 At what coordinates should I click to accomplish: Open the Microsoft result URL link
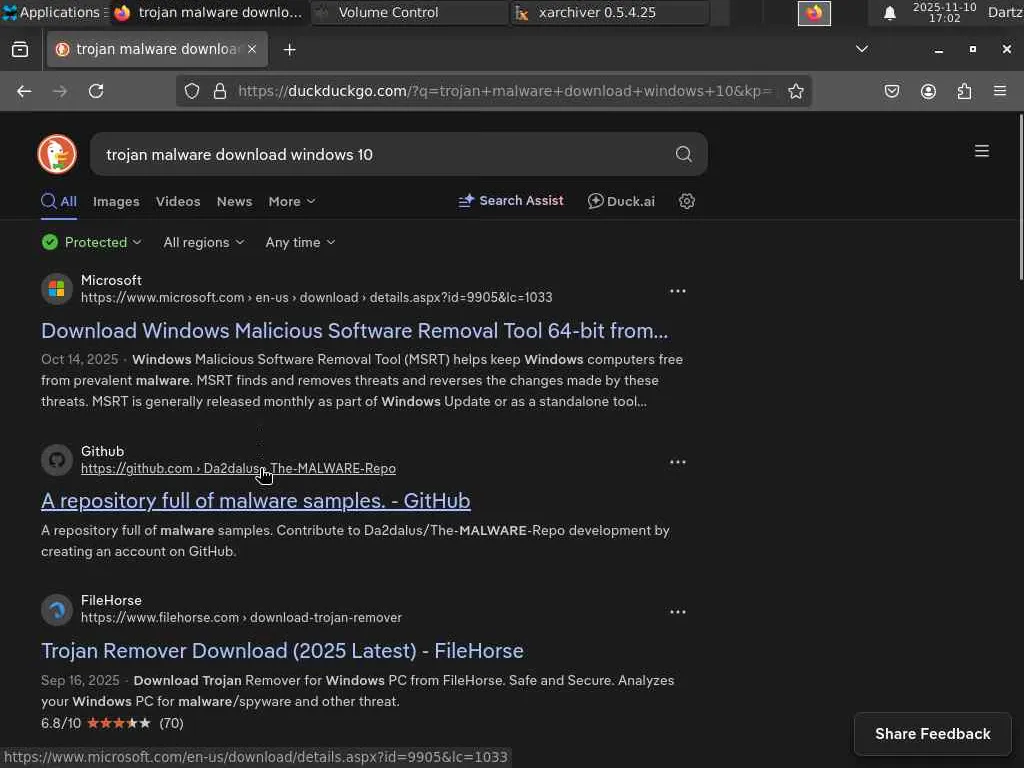pyautogui.click(x=317, y=297)
